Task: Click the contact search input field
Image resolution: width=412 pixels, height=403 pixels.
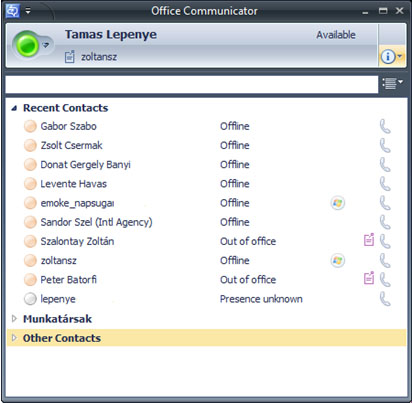Action: tap(192, 84)
